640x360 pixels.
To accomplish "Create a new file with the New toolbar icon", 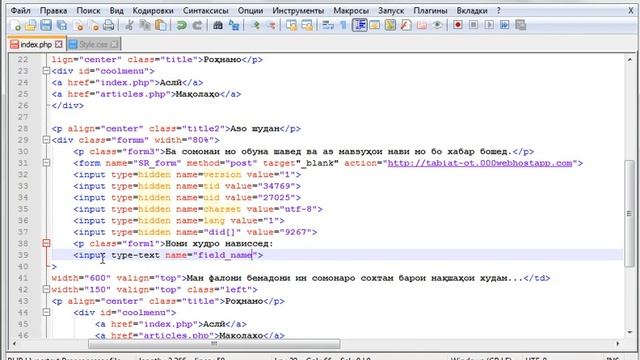I will tap(16, 26).
